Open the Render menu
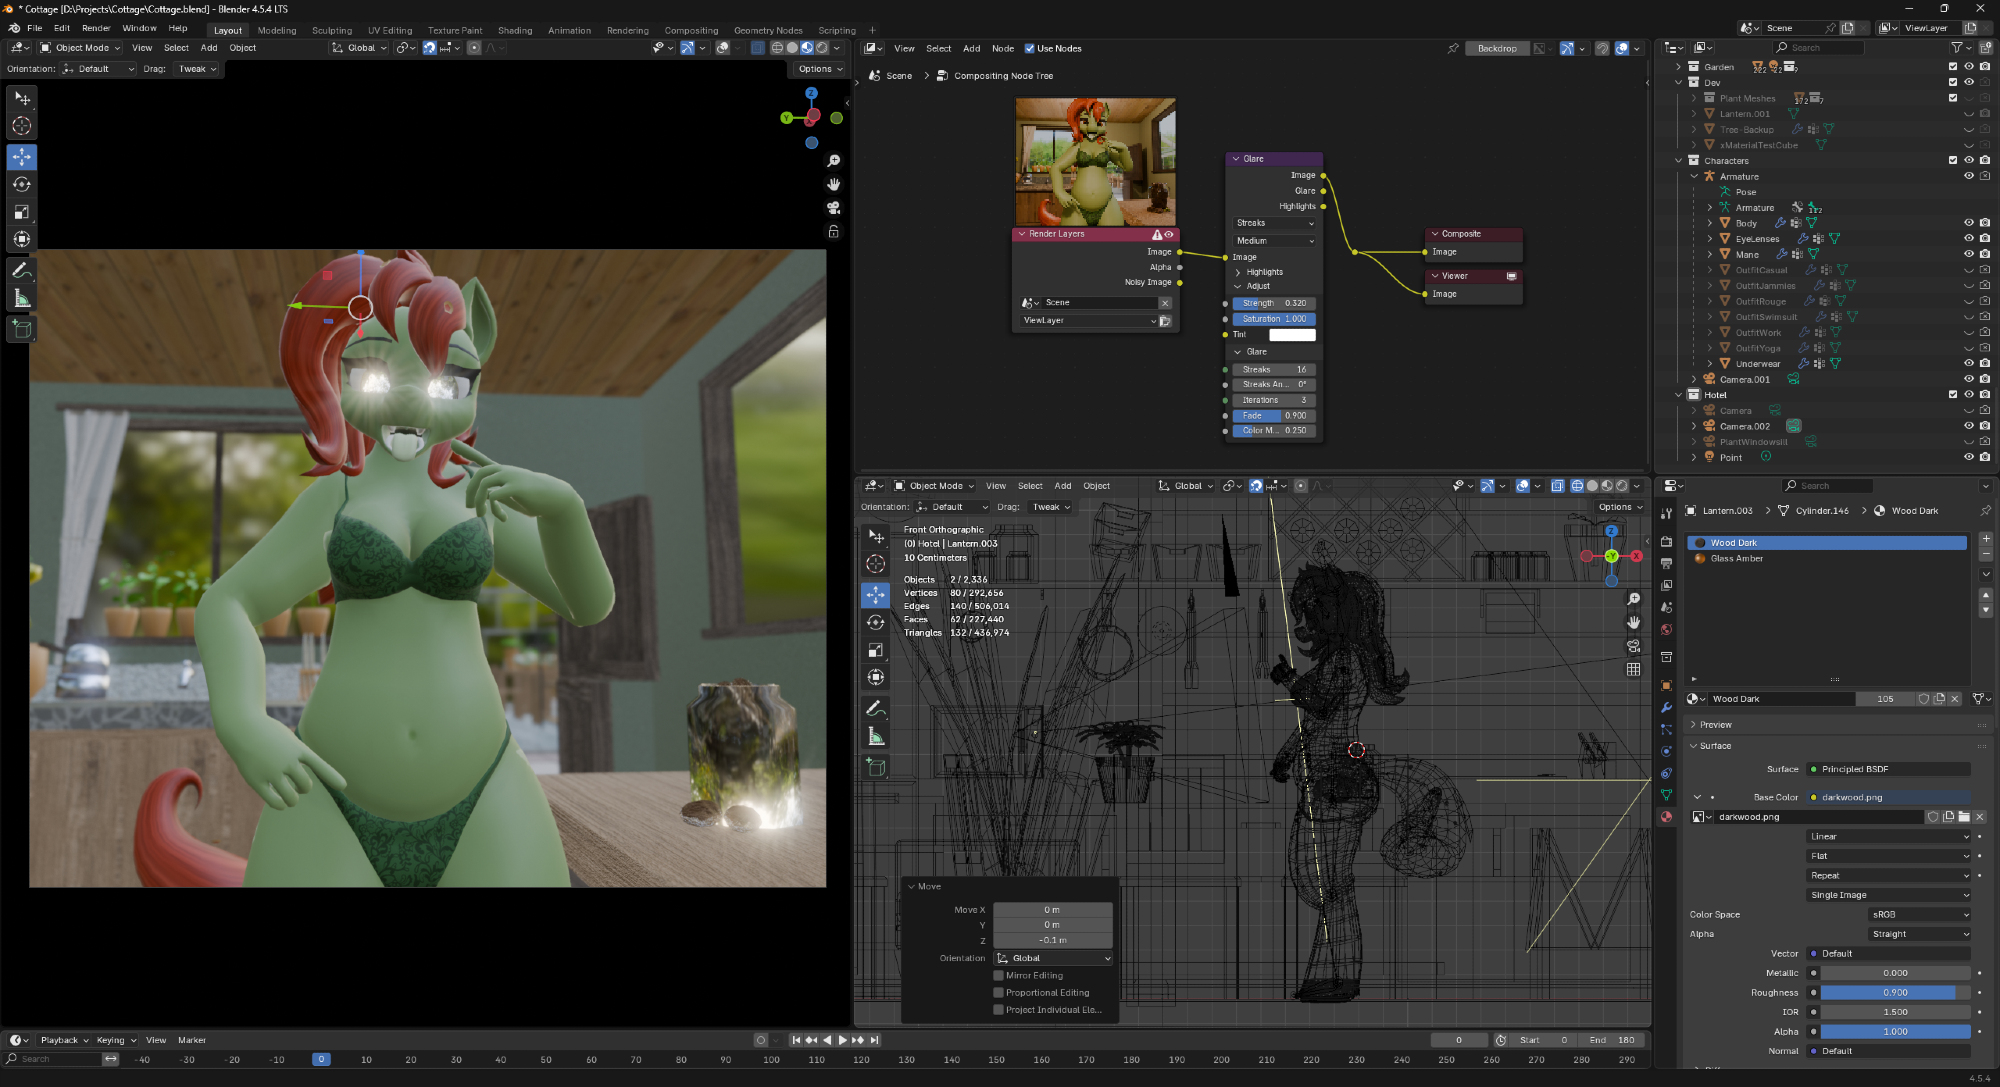Screen dimensions: 2000x1087 96,28
